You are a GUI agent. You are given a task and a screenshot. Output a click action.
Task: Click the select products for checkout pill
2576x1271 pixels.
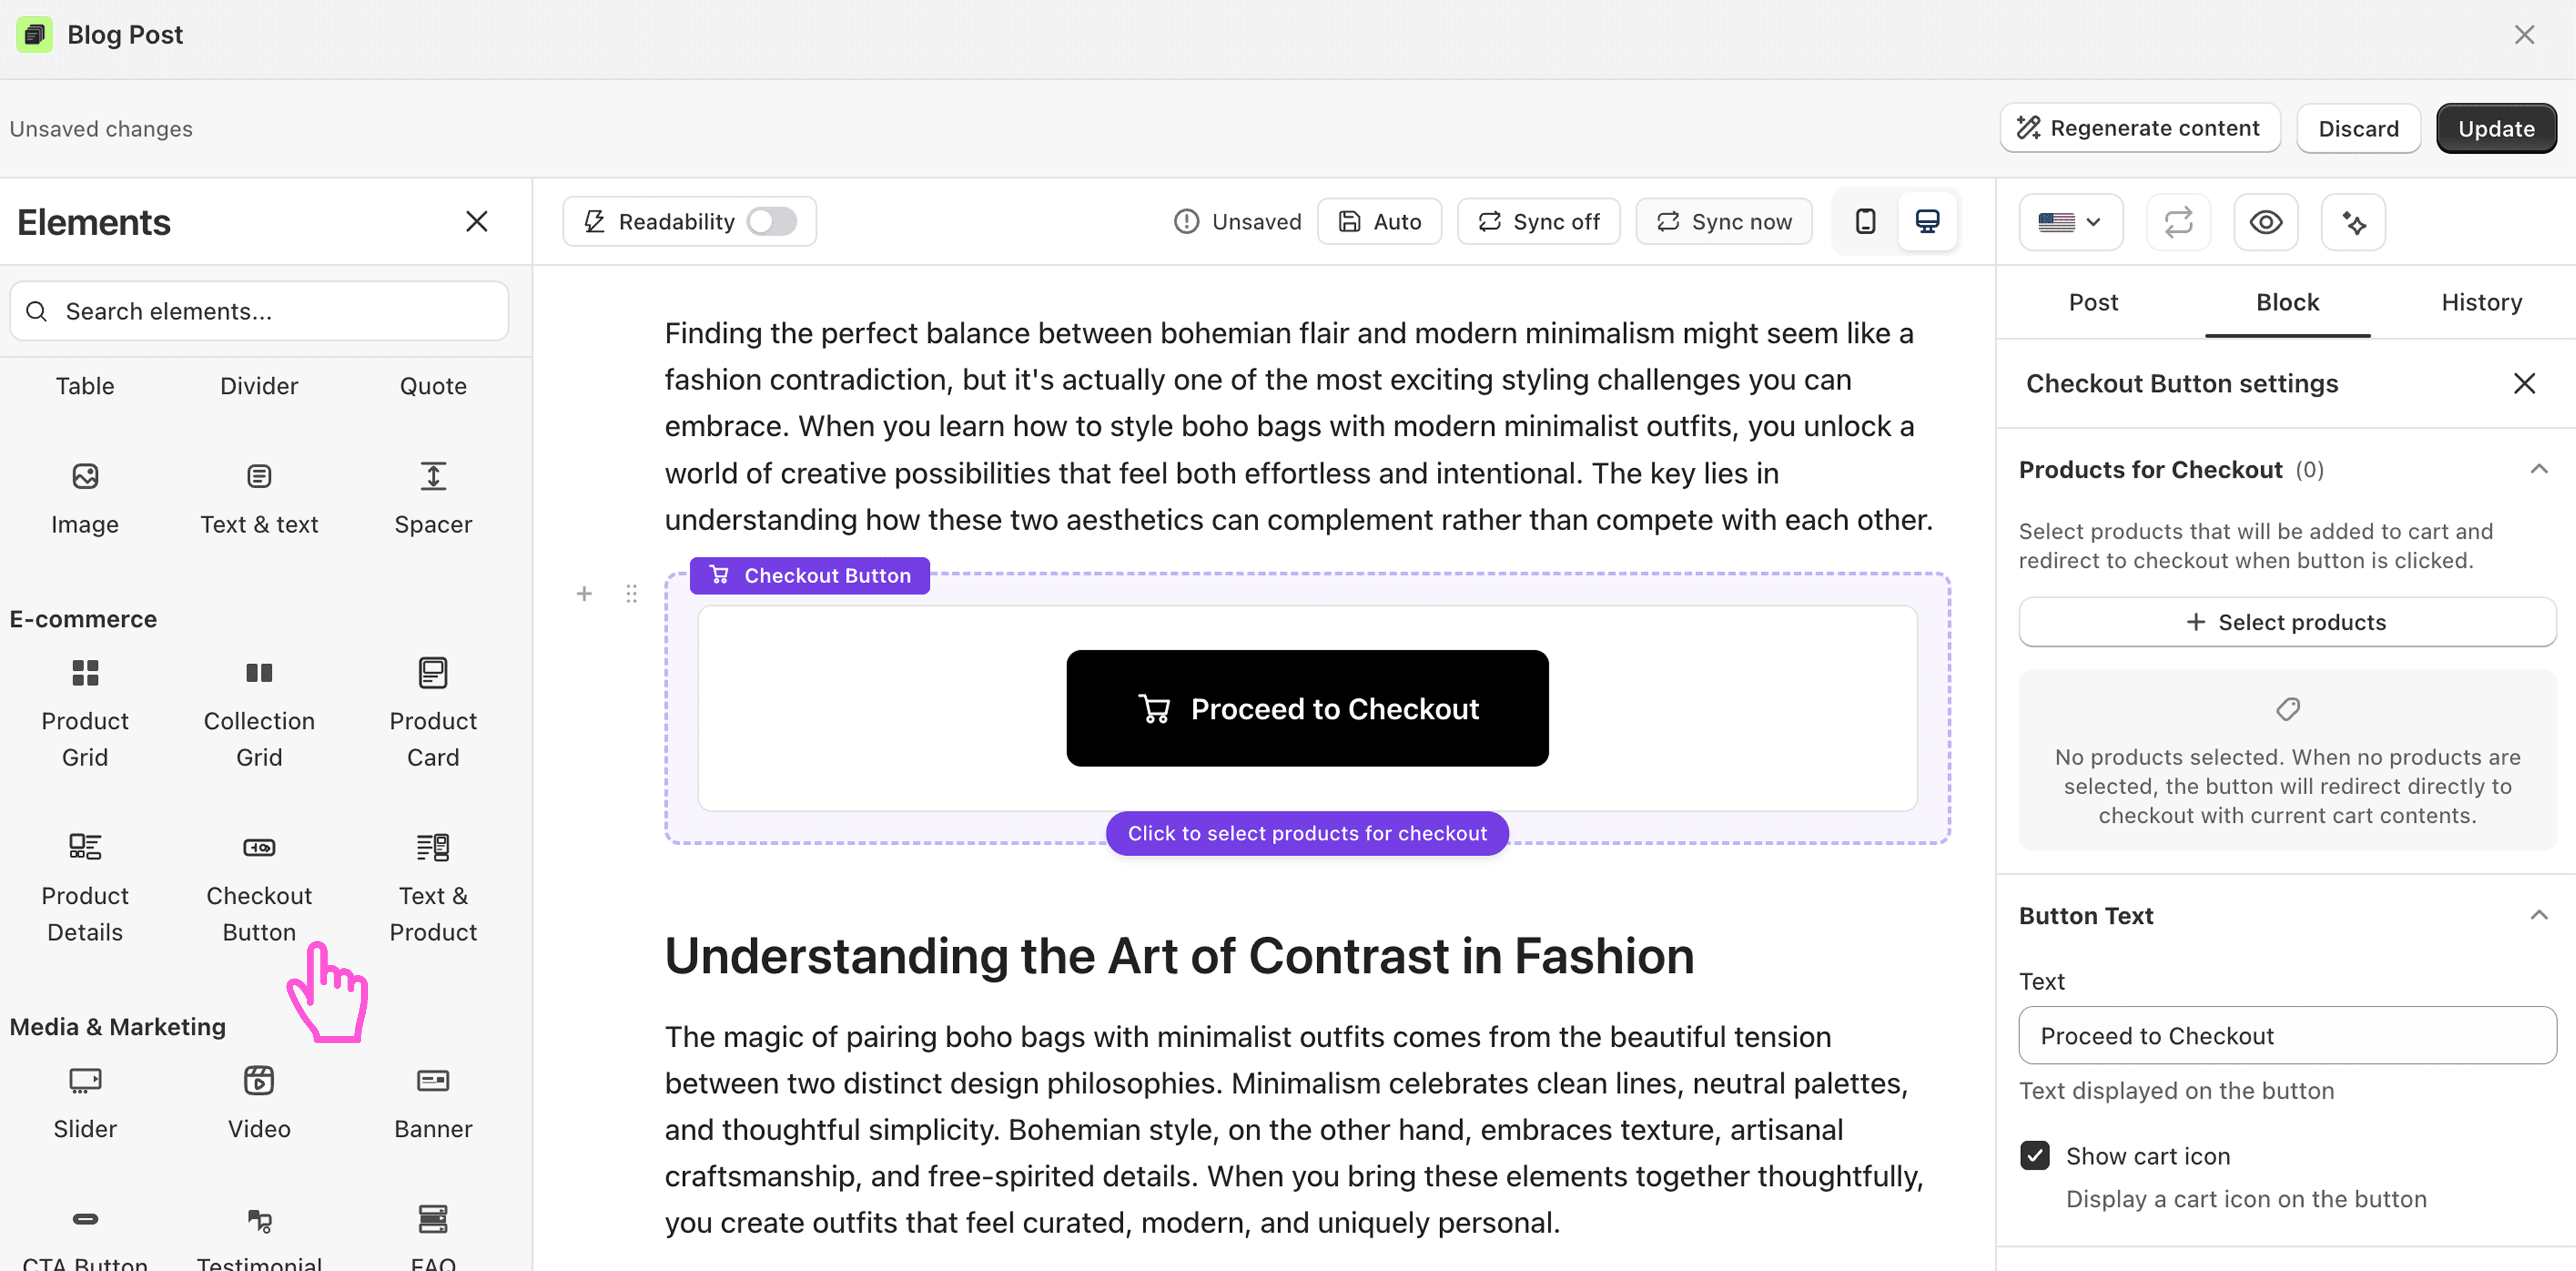point(1307,833)
